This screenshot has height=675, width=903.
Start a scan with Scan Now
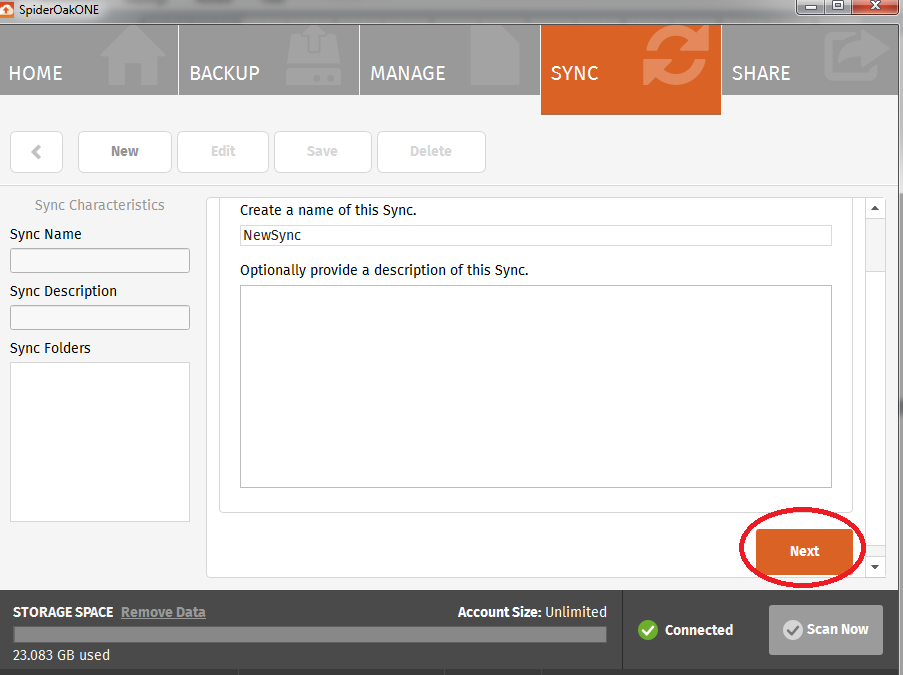point(825,630)
